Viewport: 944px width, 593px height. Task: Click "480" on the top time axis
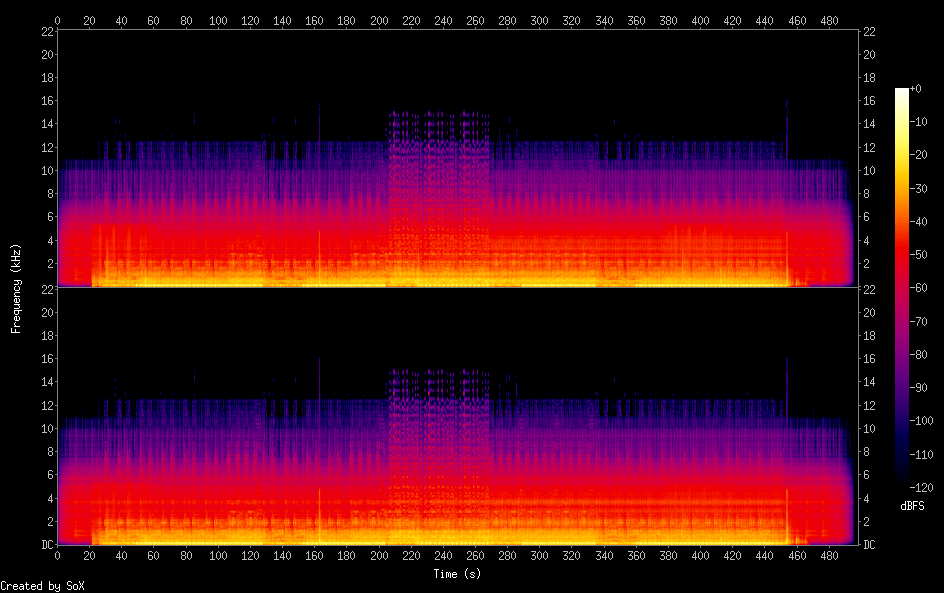point(829,21)
